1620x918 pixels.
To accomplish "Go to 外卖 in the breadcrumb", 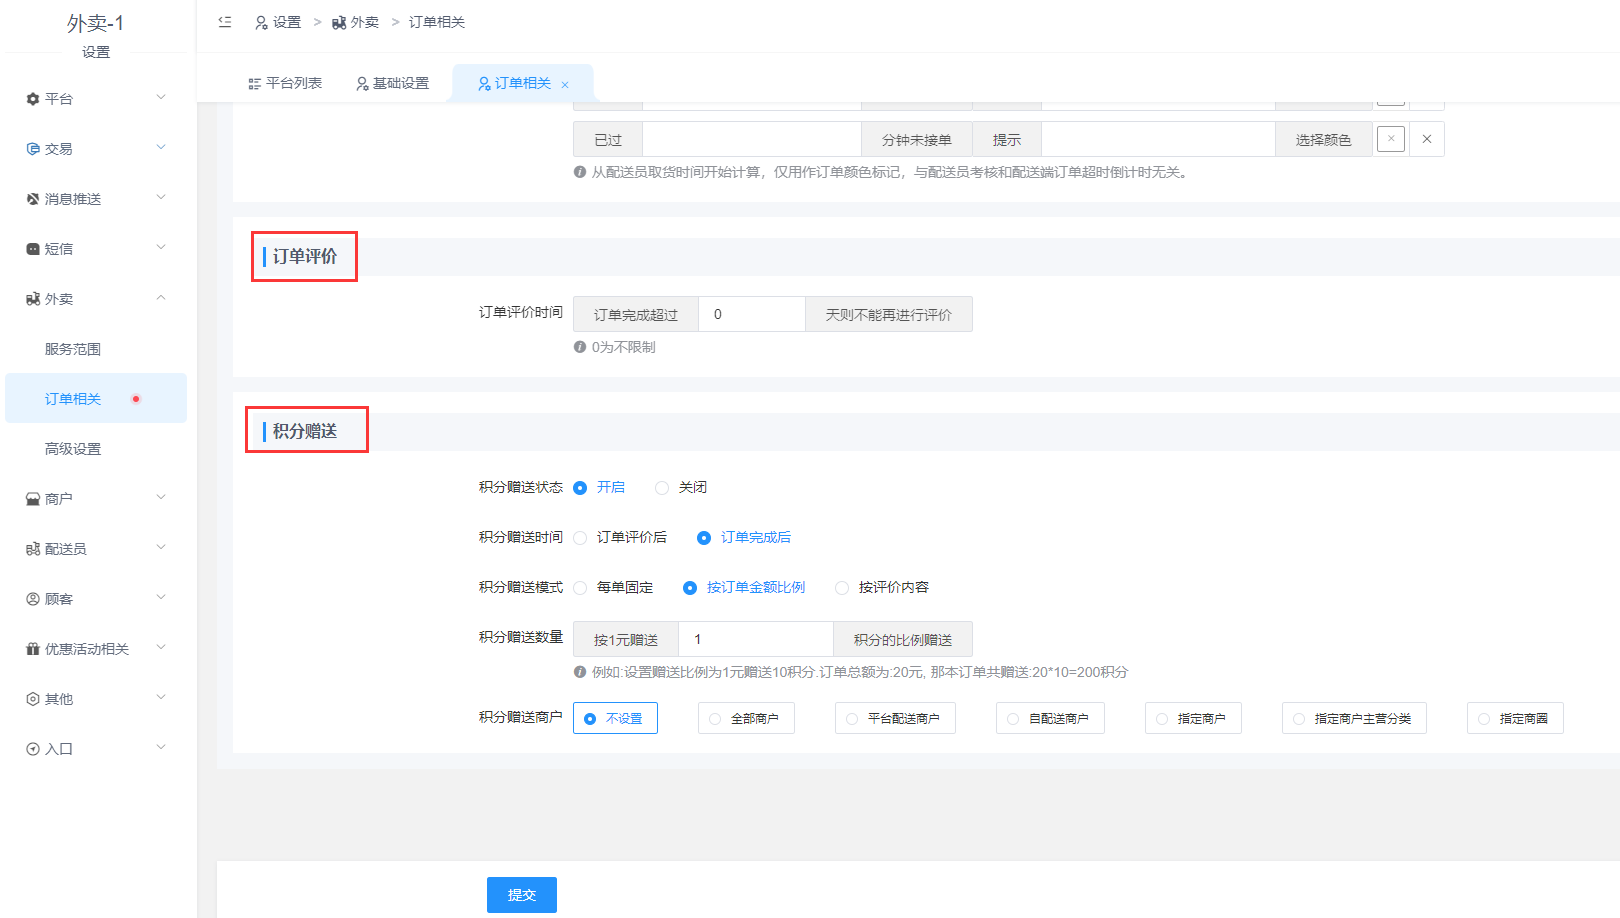I will (356, 22).
